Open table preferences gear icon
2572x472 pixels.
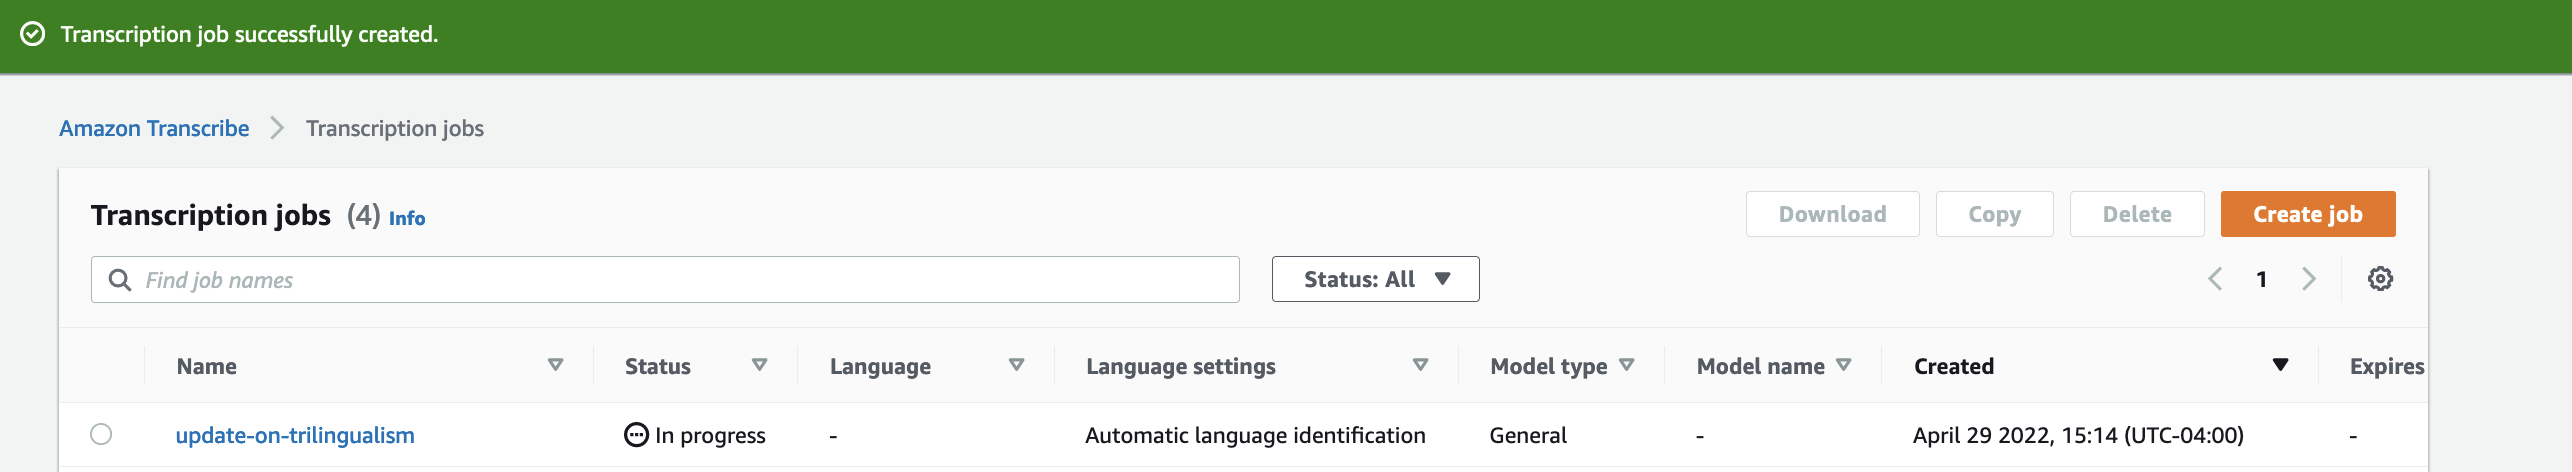point(2380,279)
